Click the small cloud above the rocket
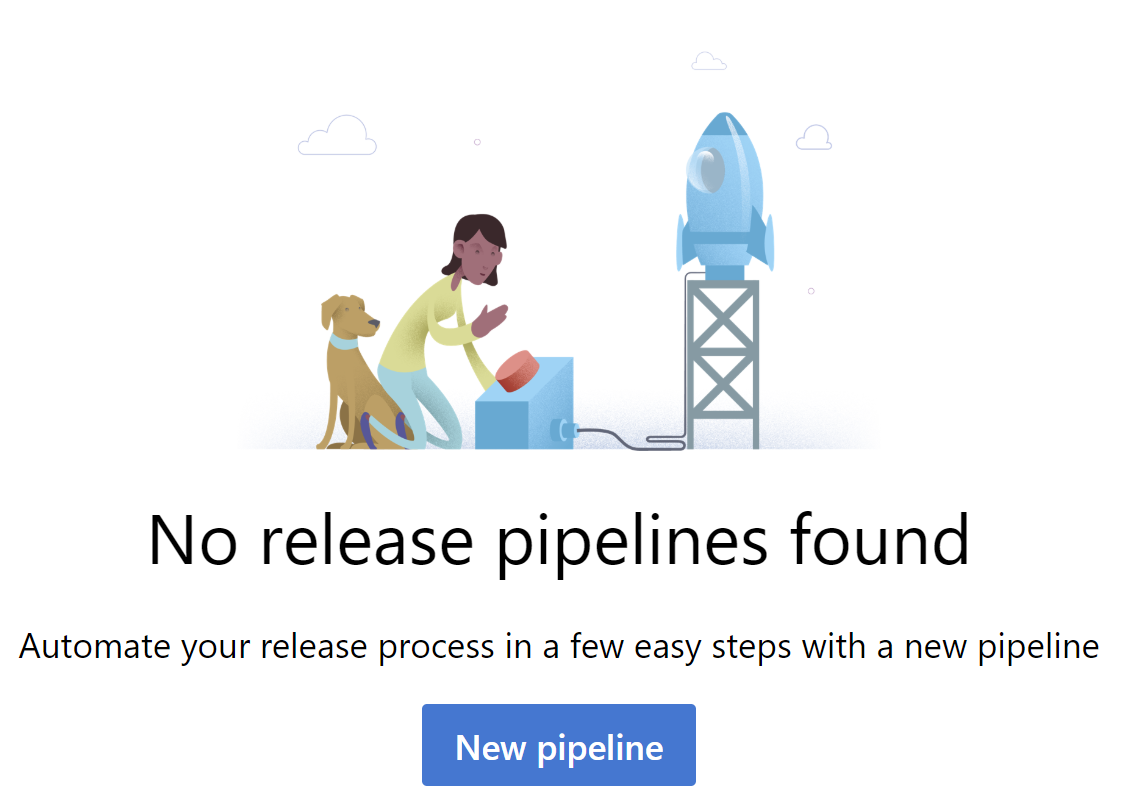The width and height of the screenshot is (1131, 795). [x=709, y=61]
